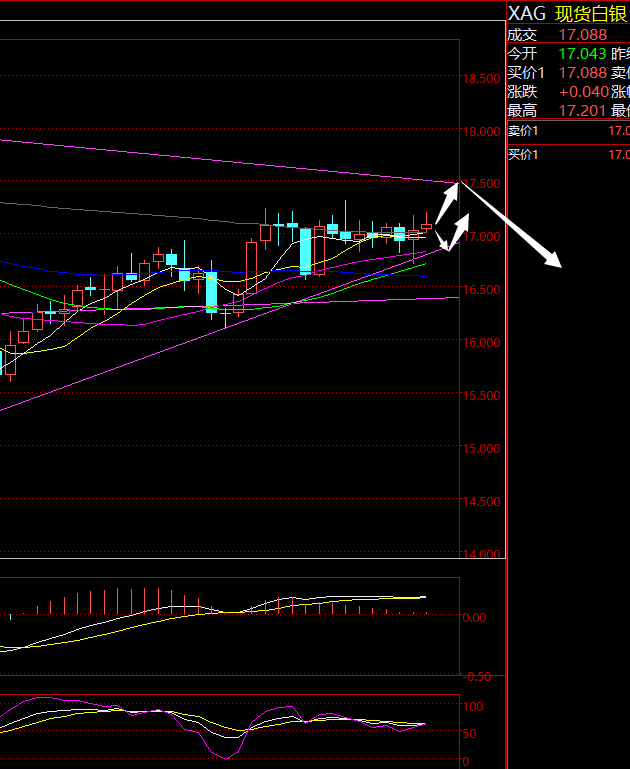Click the XAG symbol code in header
Viewport: 630px width, 769px height.
pos(527,13)
